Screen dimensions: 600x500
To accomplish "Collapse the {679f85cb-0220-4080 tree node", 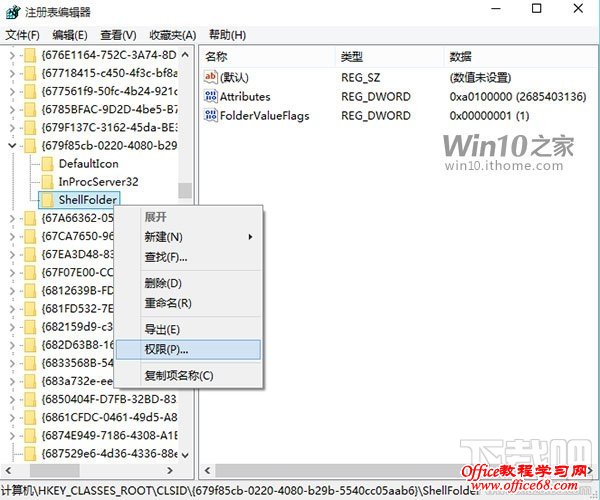I will pos(12,146).
